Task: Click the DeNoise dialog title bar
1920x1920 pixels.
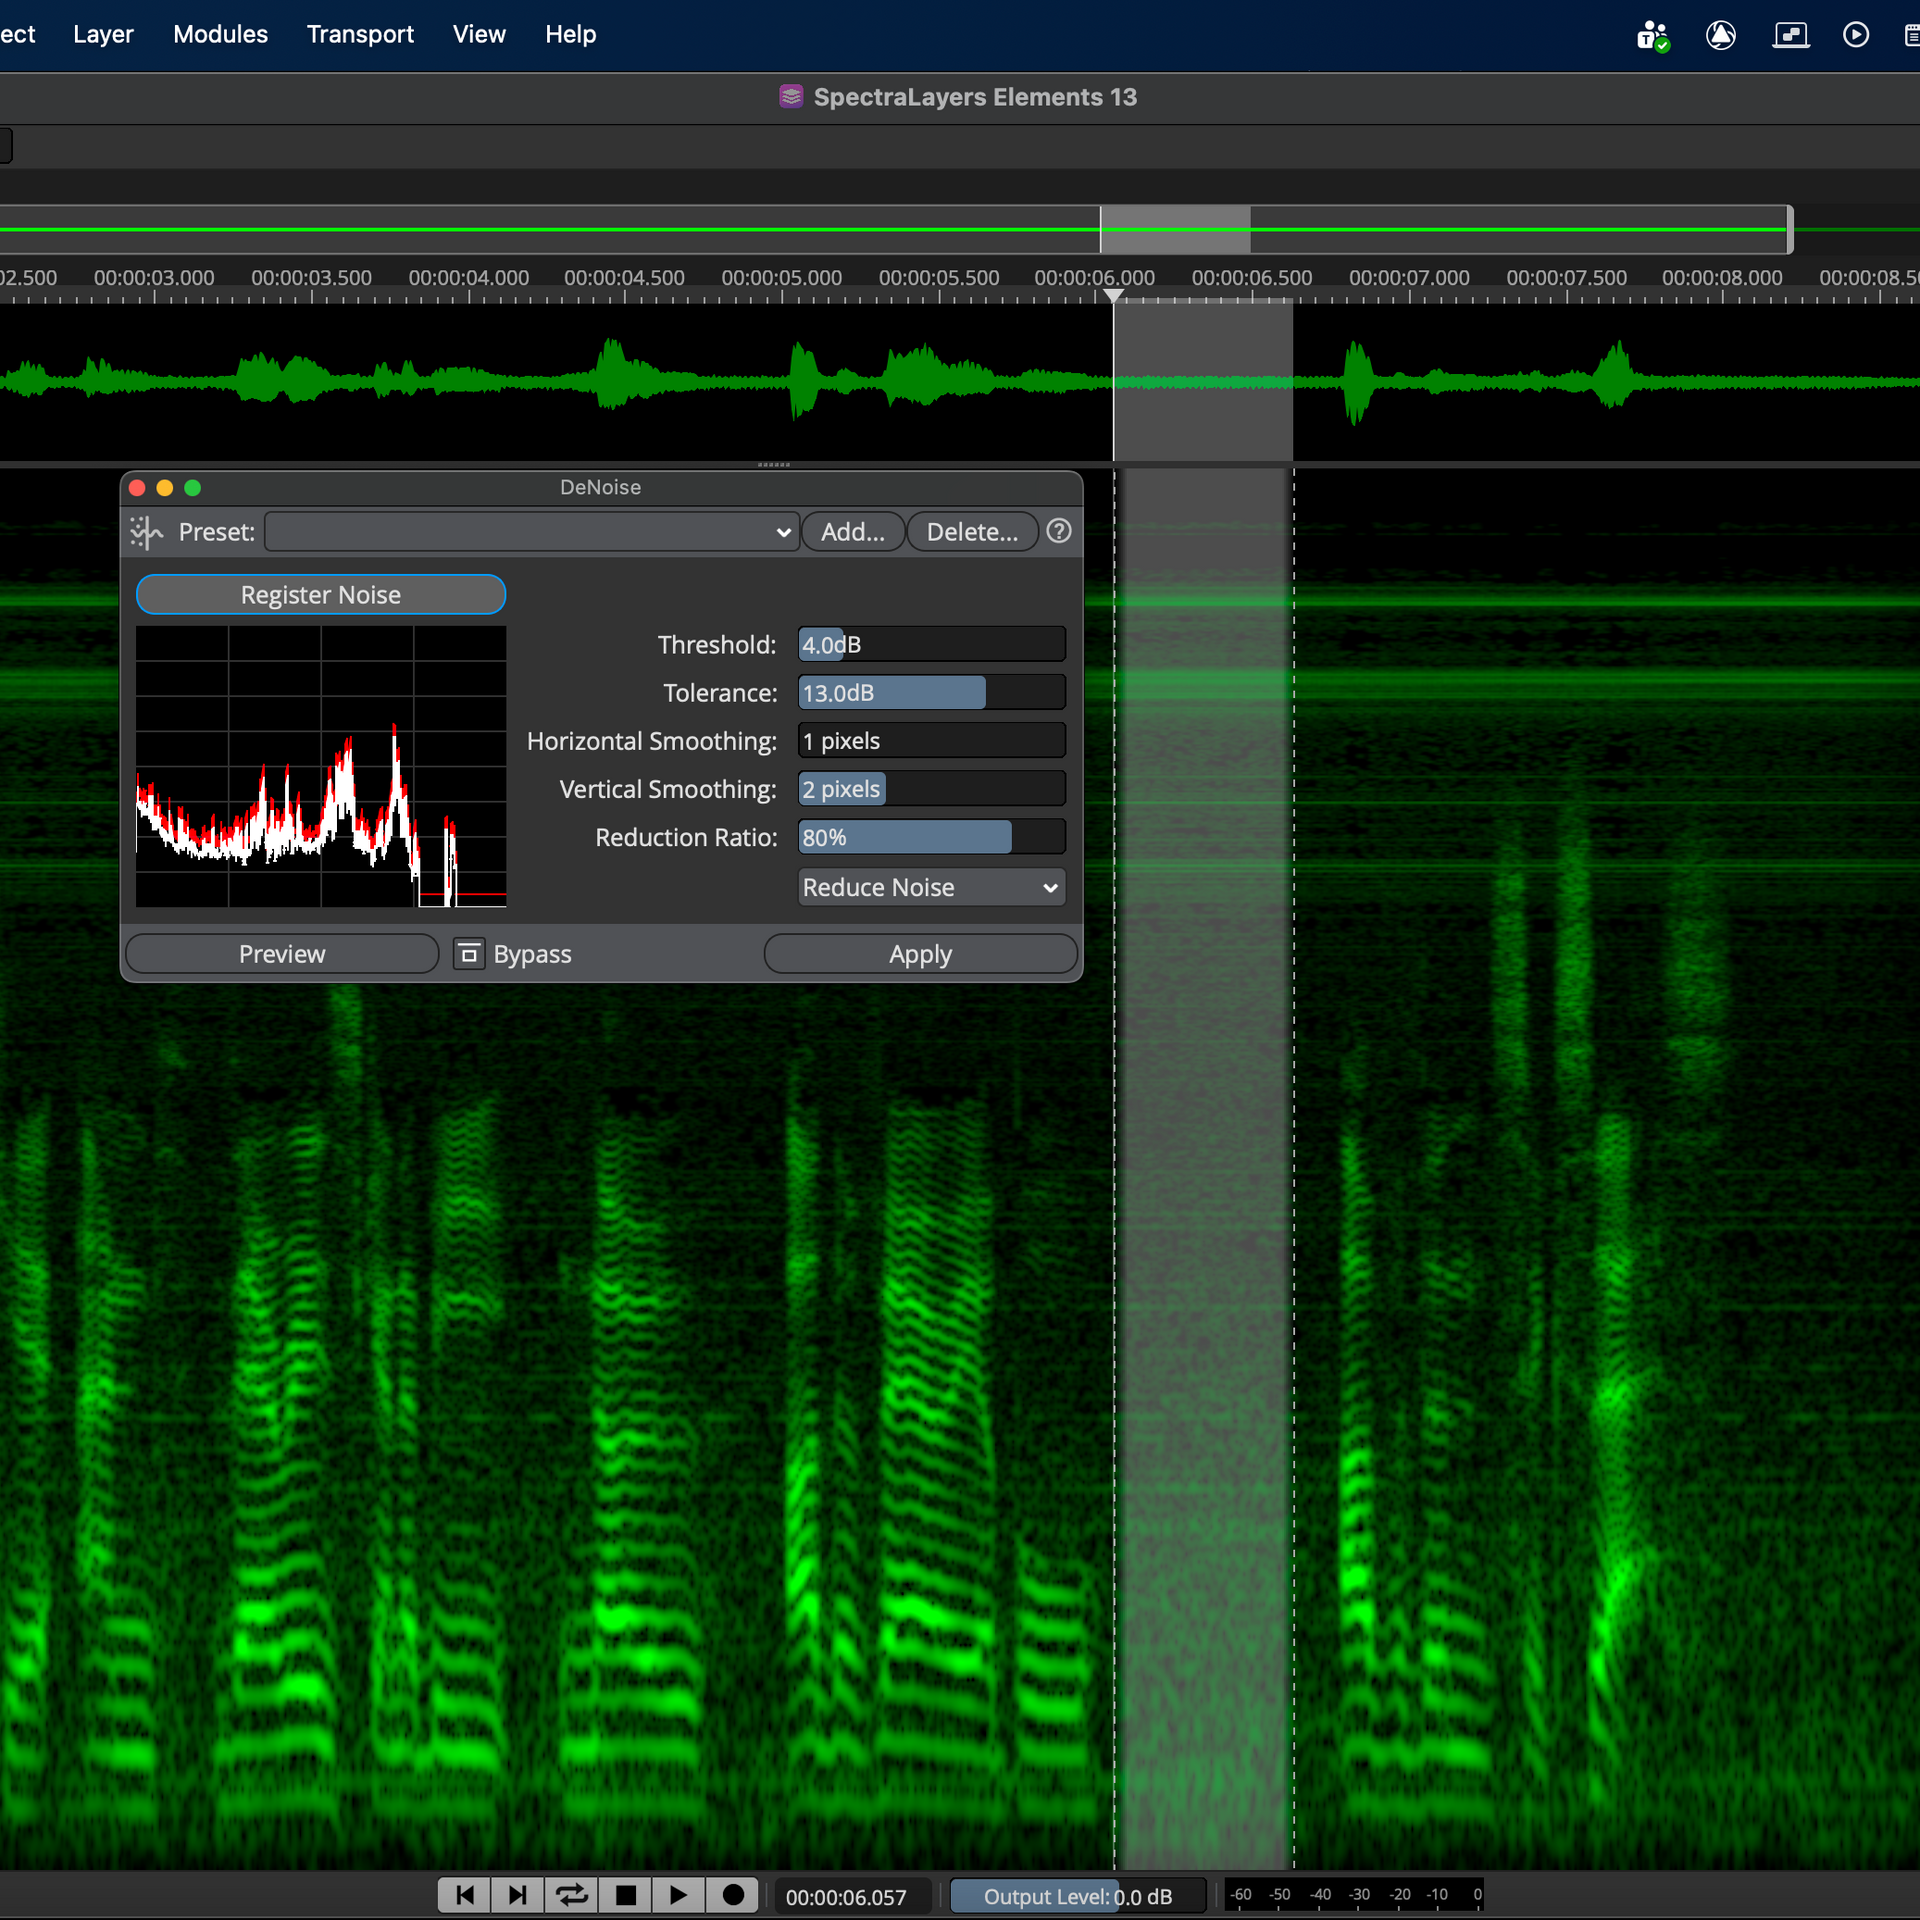Action: 601,487
